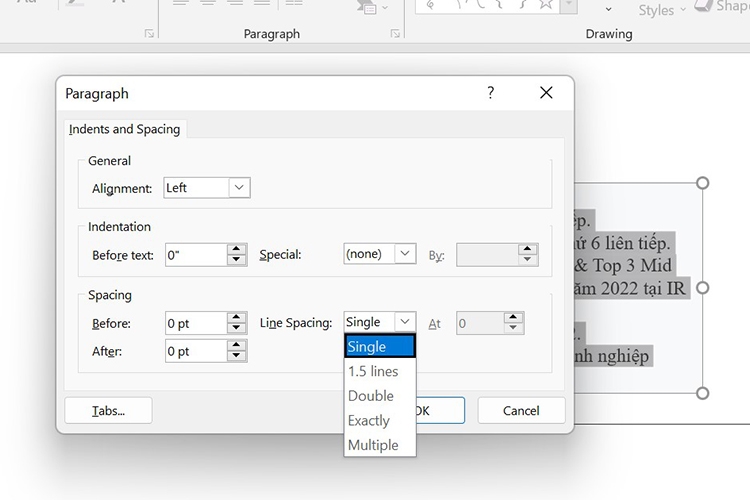Click the slide text "nh nghiệp"
750x500 pixels.
tap(612, 356)
